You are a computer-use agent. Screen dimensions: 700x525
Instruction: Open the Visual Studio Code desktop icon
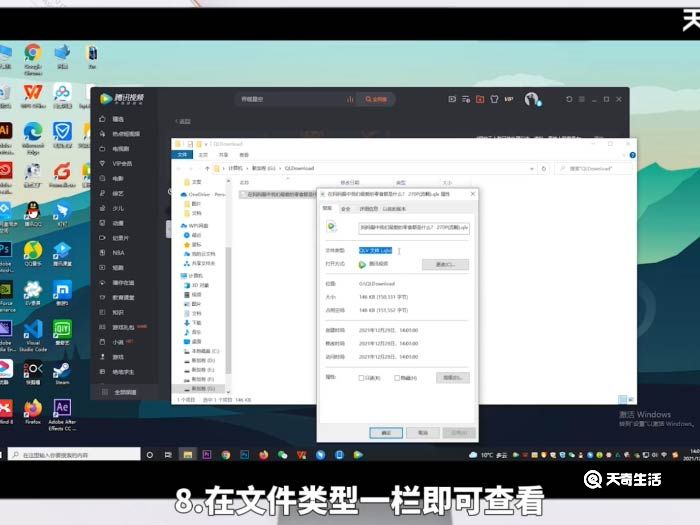[33, 335]
